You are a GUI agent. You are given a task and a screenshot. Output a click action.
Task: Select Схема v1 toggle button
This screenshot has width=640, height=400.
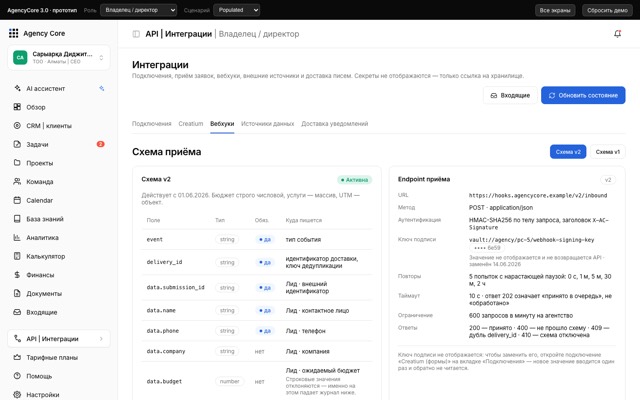coord(608,152)
